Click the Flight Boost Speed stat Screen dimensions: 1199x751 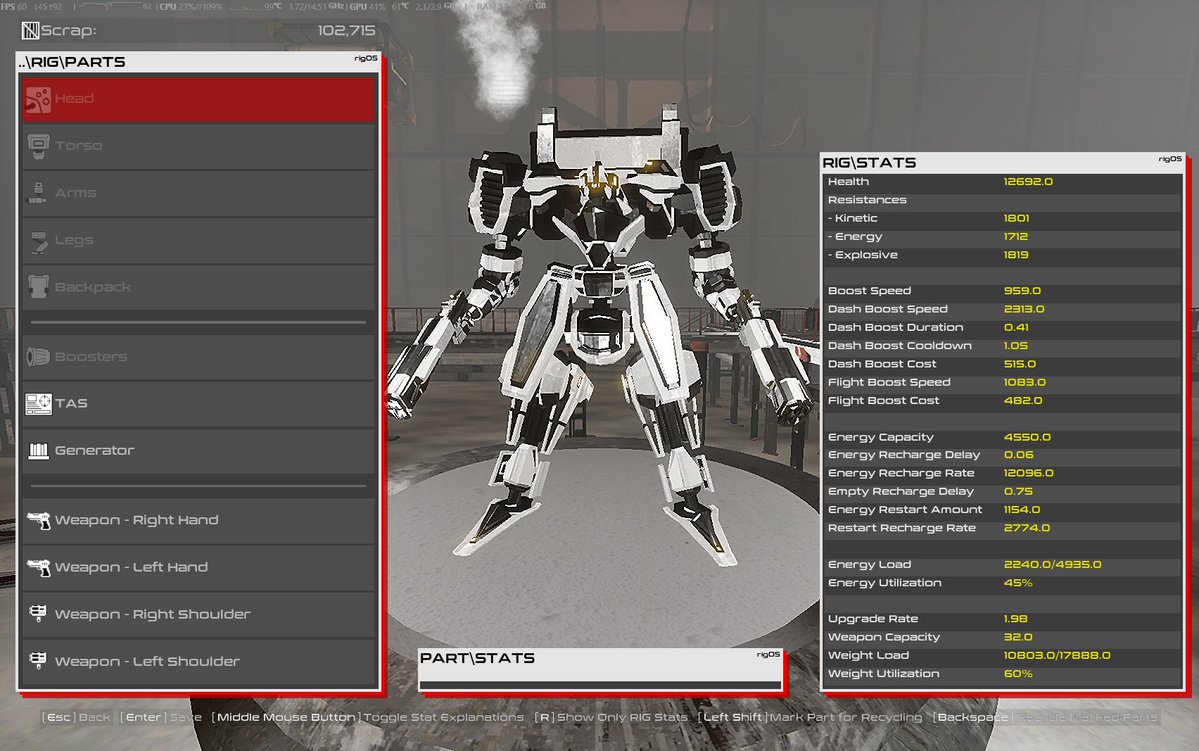coord(1002,382)
